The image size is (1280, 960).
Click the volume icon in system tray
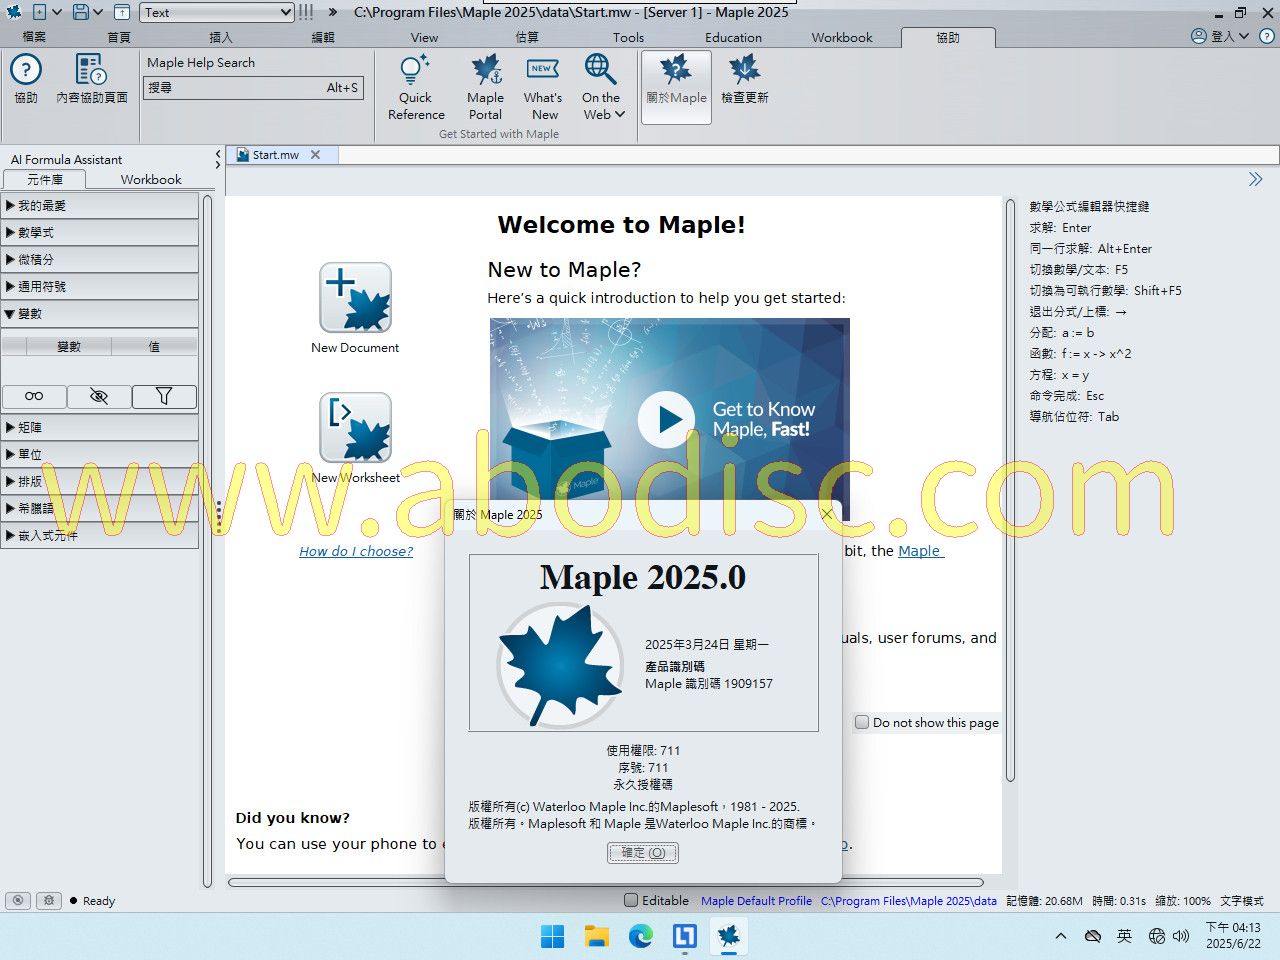point(1181,936)
